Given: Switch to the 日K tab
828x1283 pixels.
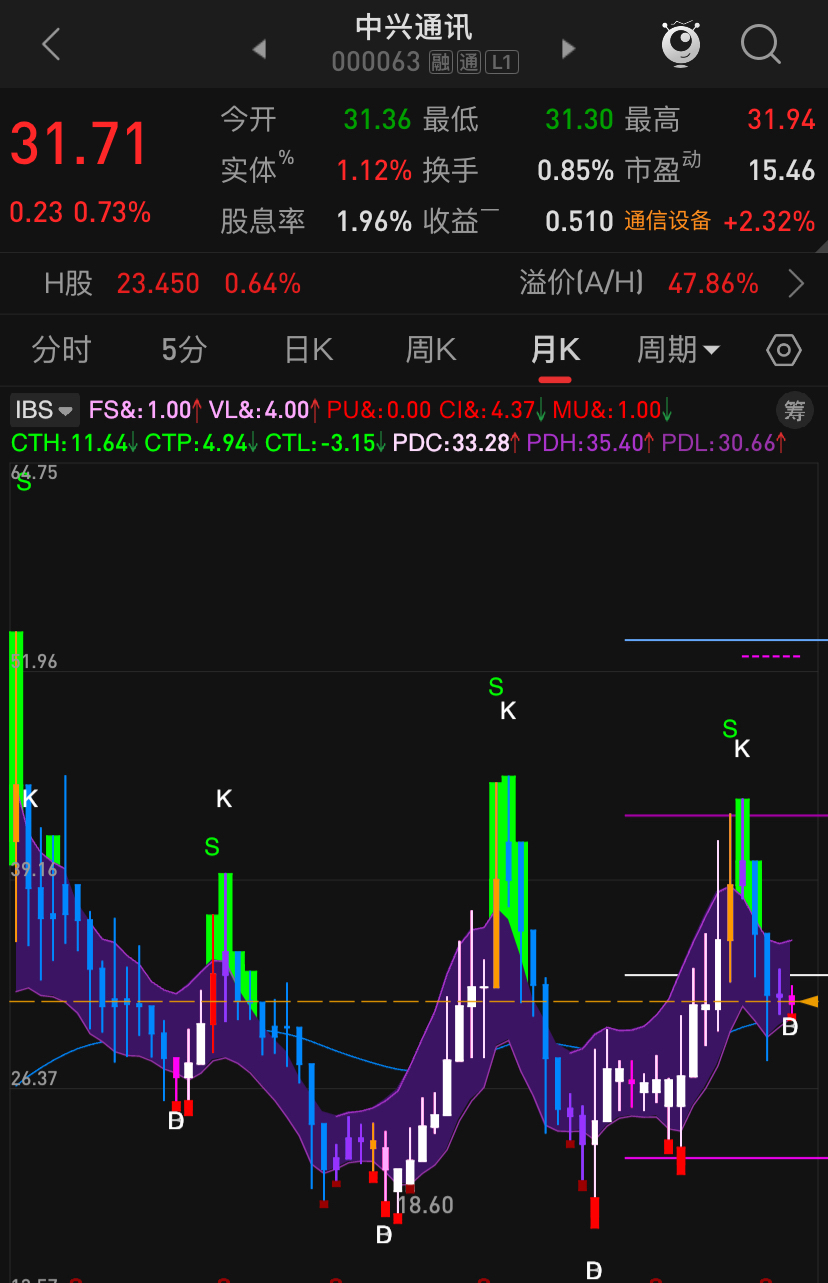Looking at the screenshot, I should 308,350.
